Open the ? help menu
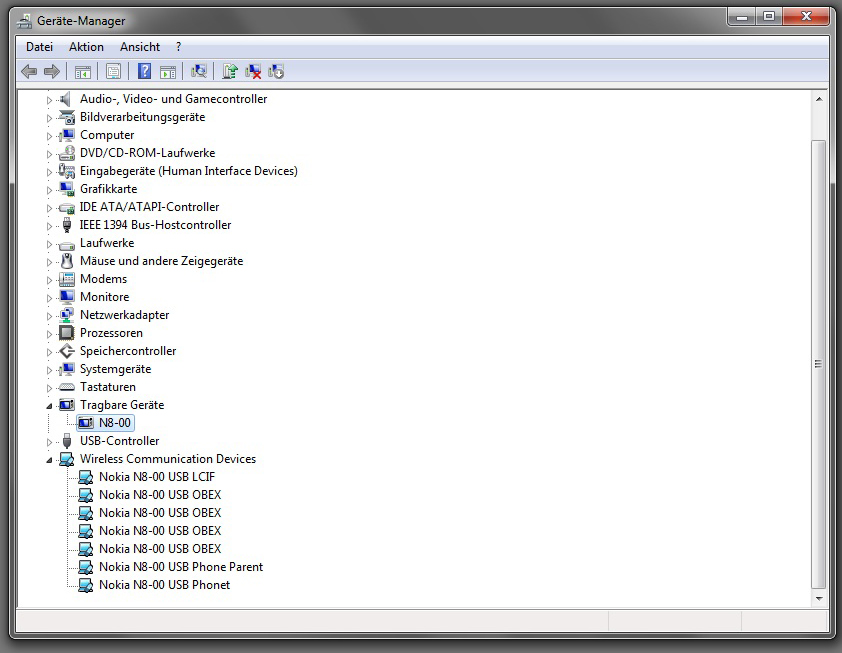The height and width of the screenshot is (653, 842). pos(178,47)
